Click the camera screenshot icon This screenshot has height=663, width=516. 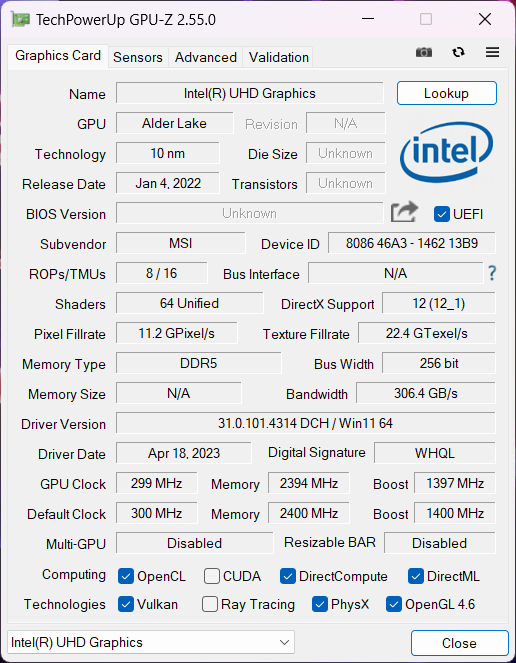pos(424,52)
